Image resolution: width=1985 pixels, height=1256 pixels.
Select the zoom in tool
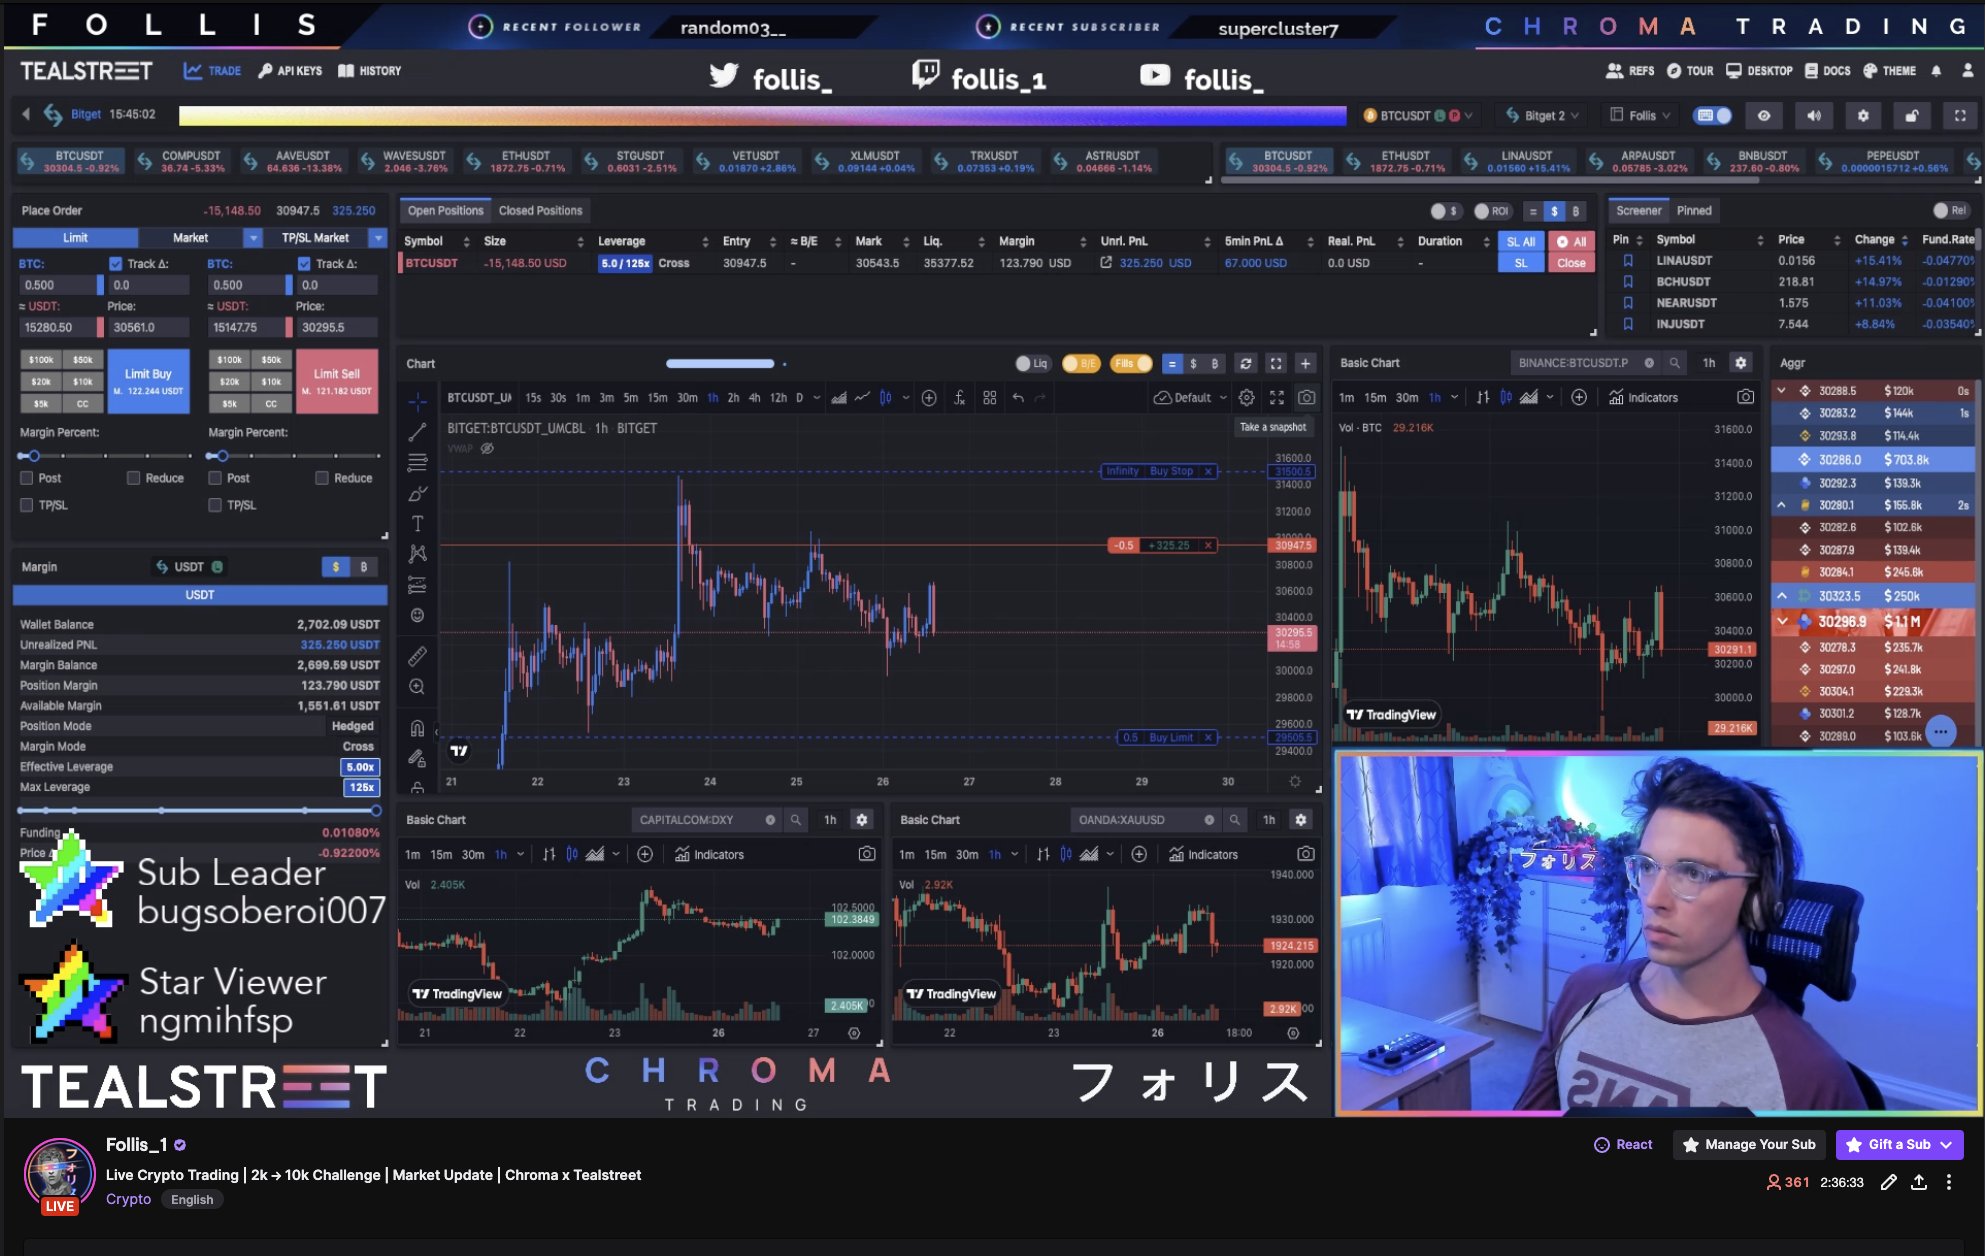click(x=417, y=687)
